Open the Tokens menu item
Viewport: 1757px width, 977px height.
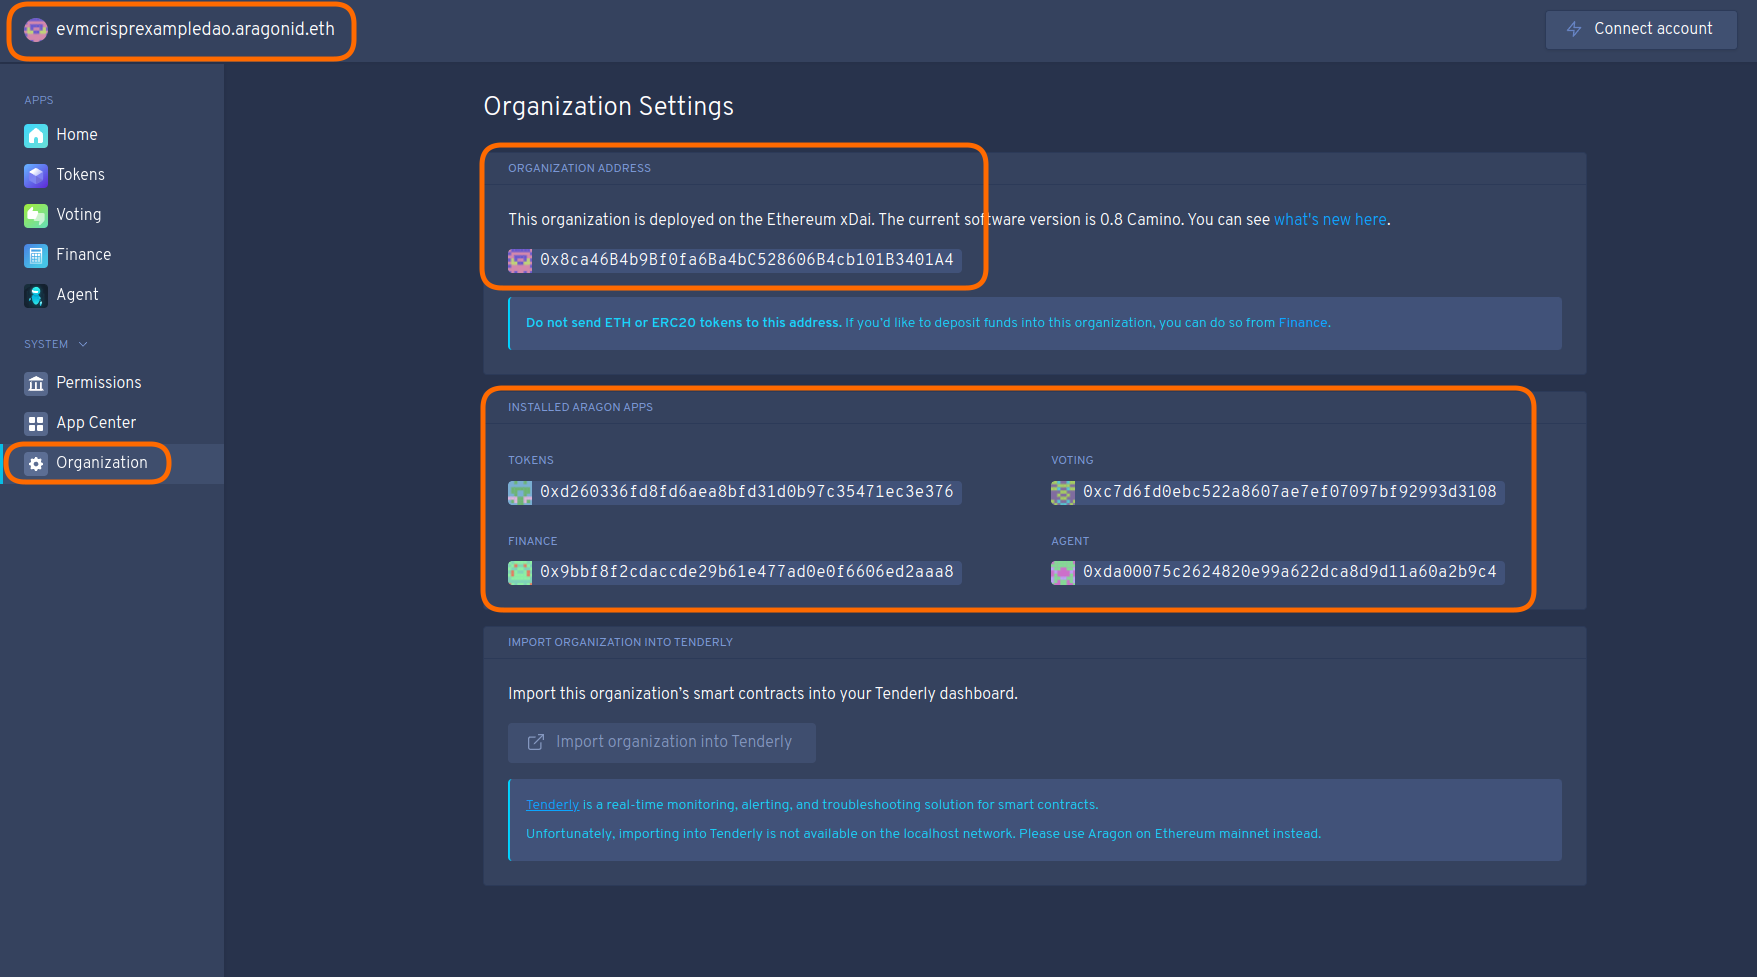(x=112, y=175)
